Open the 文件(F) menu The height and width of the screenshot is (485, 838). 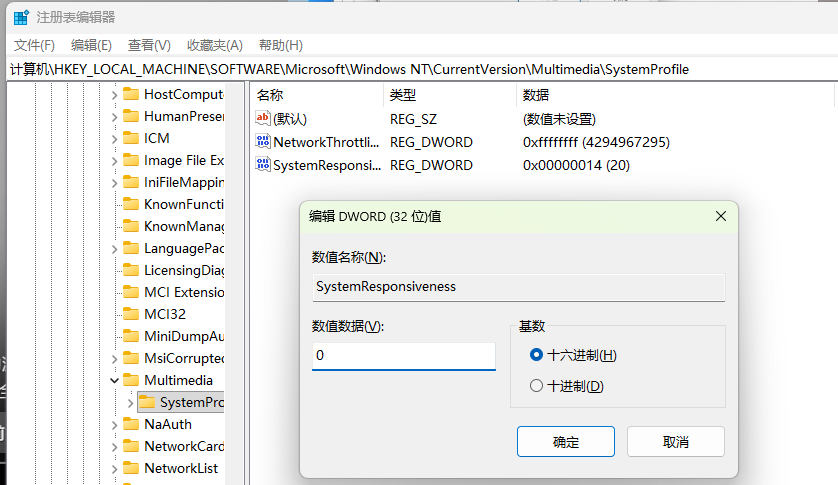pyautogui.click(x=34, y=45)
